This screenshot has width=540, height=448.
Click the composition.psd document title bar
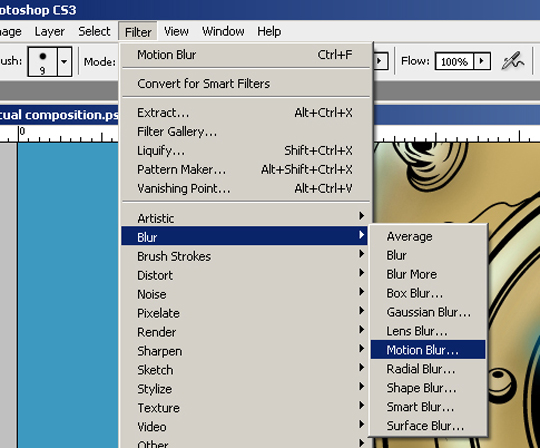pos(59,115)
